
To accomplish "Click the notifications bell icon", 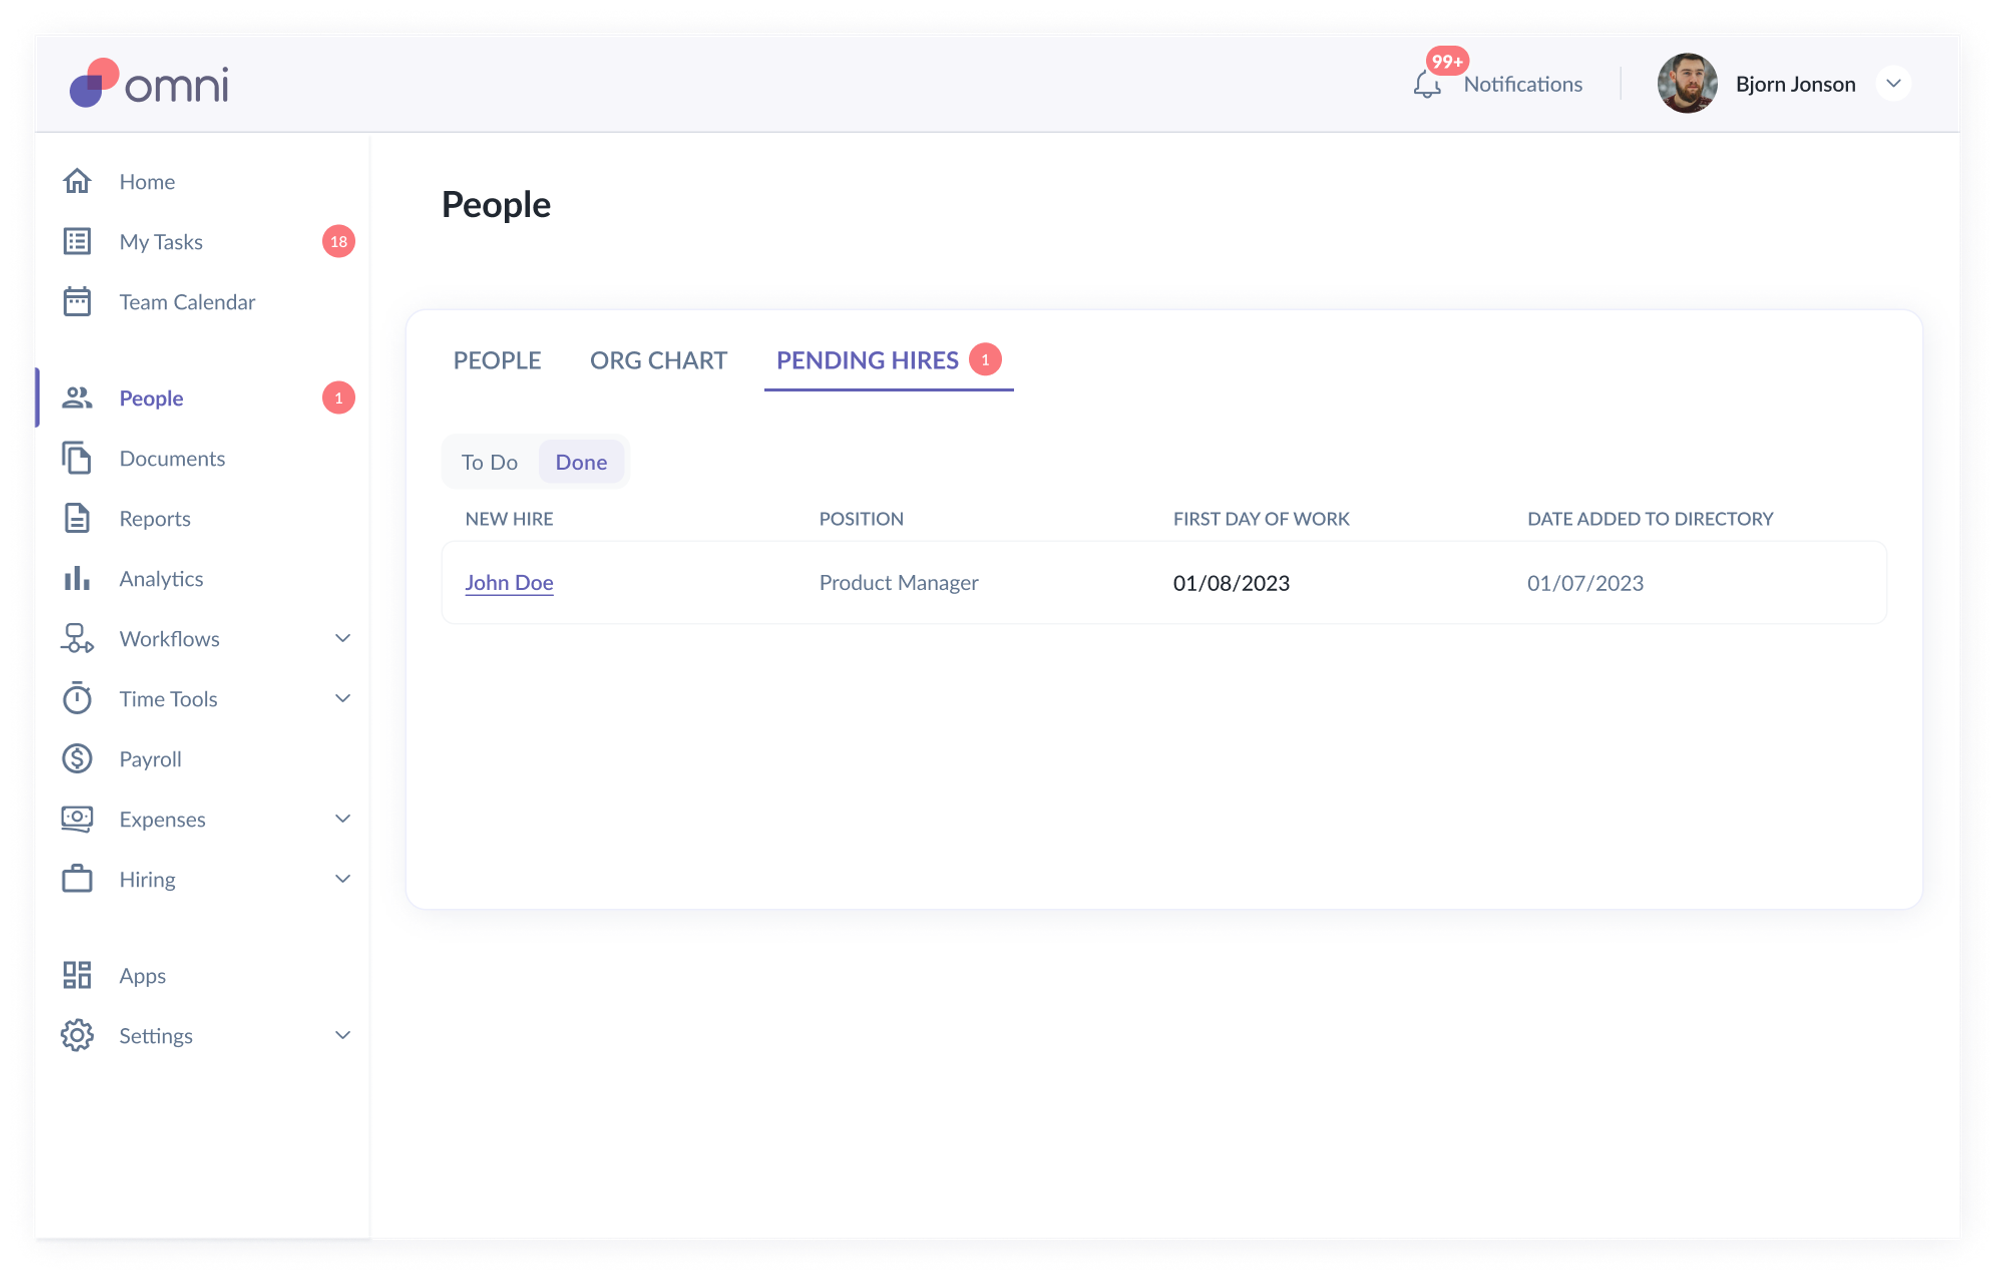I will [1427, 85].
